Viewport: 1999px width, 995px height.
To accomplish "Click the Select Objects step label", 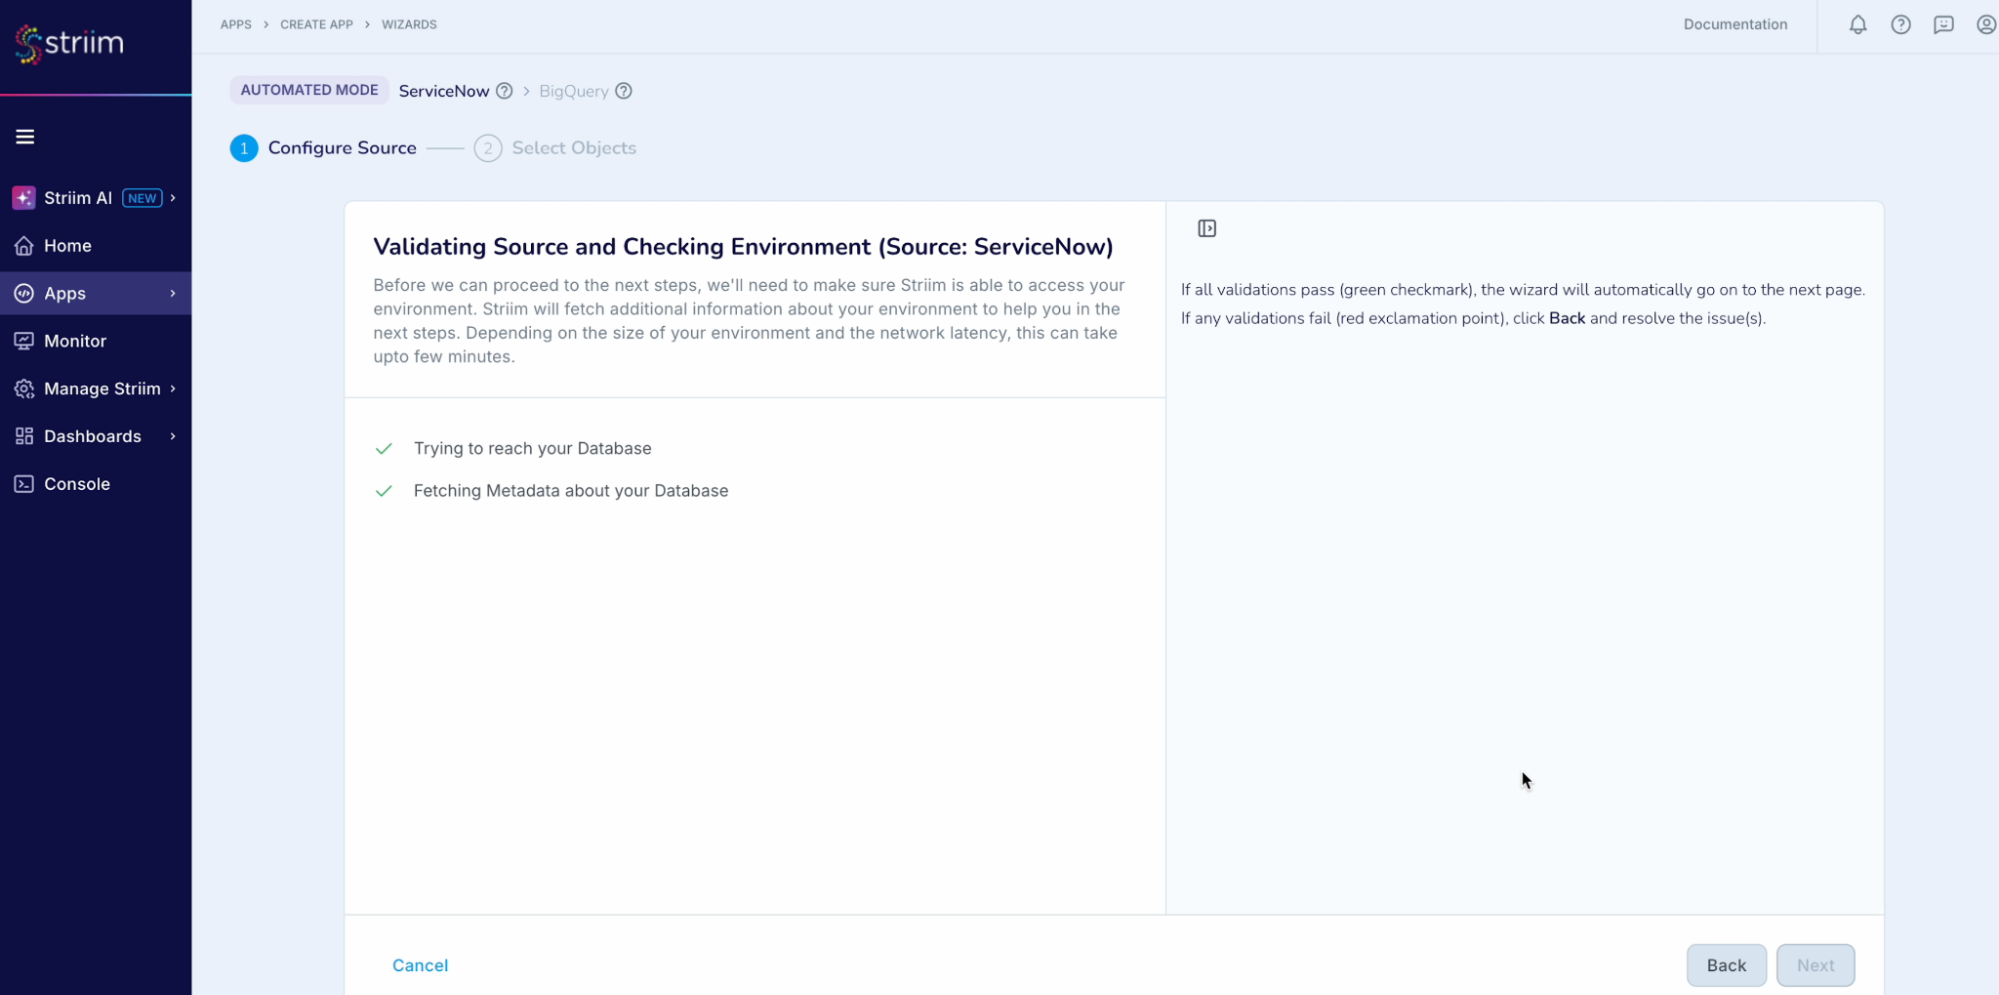I will (574, 148).
